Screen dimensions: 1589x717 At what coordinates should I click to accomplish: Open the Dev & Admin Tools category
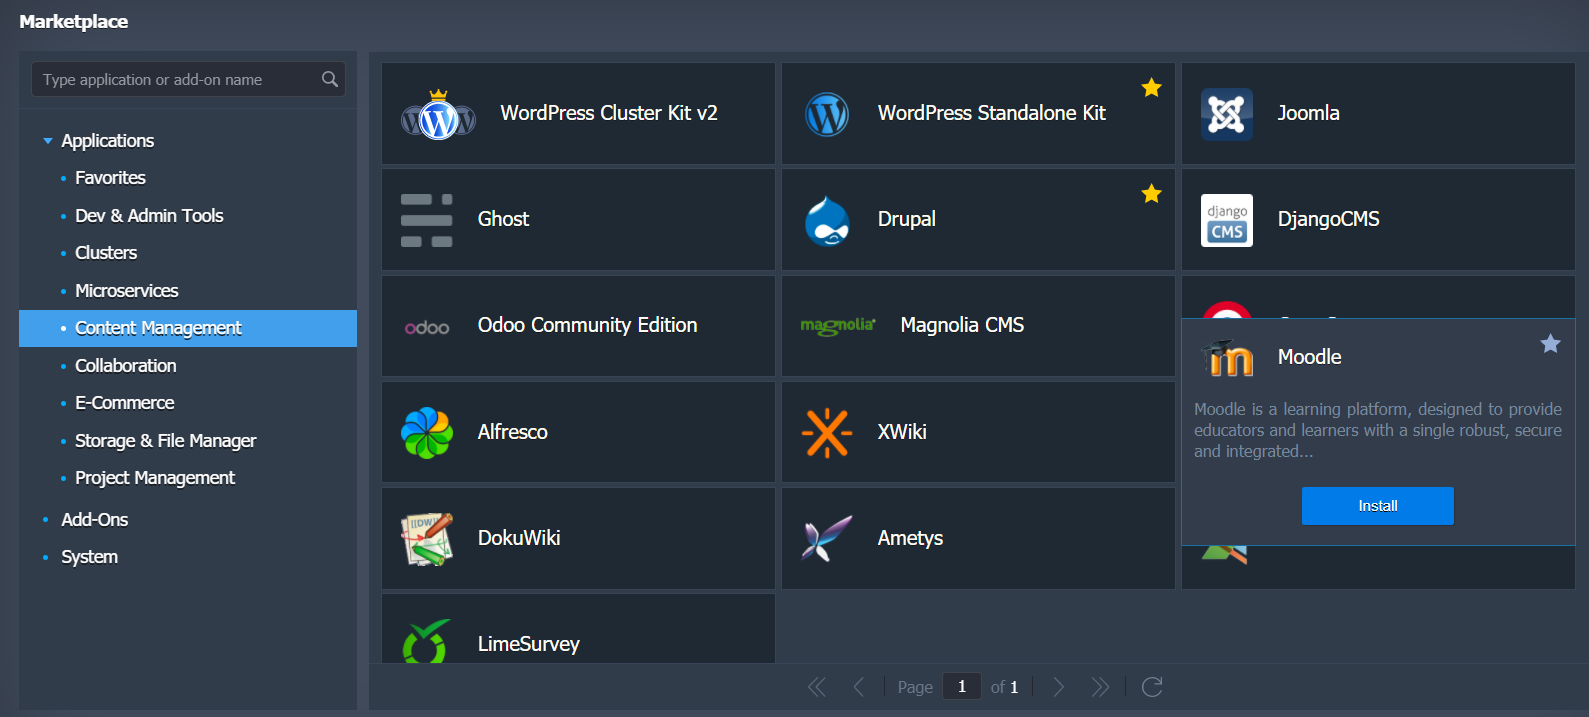(149, 216)
